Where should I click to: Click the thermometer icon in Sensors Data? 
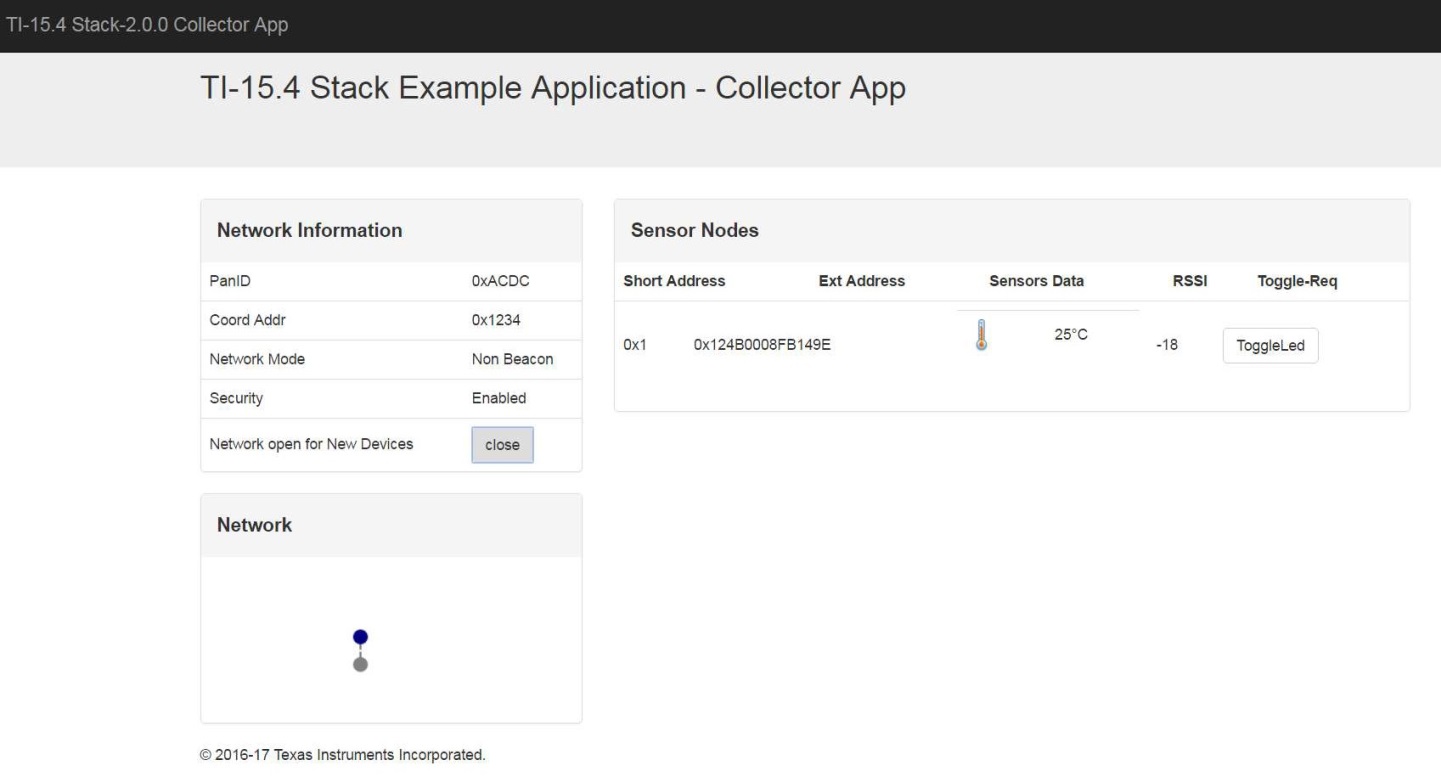981,335
